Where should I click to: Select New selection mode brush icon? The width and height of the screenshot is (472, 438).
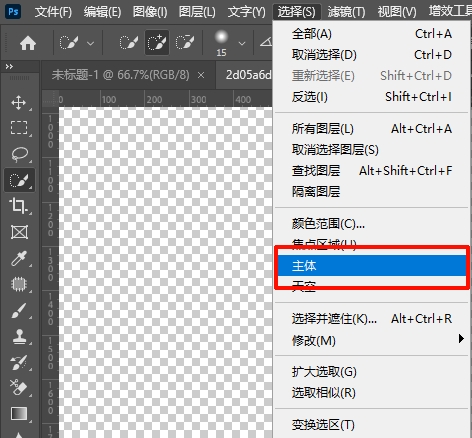click(129, 43)
